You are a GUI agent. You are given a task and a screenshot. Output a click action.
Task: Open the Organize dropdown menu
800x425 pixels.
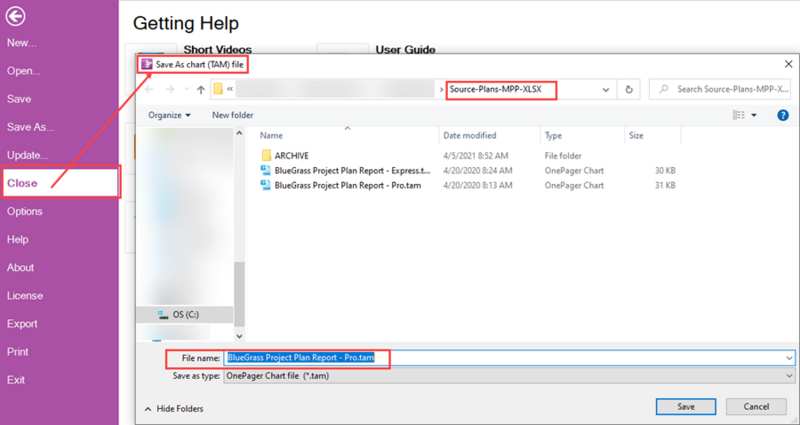169,115
